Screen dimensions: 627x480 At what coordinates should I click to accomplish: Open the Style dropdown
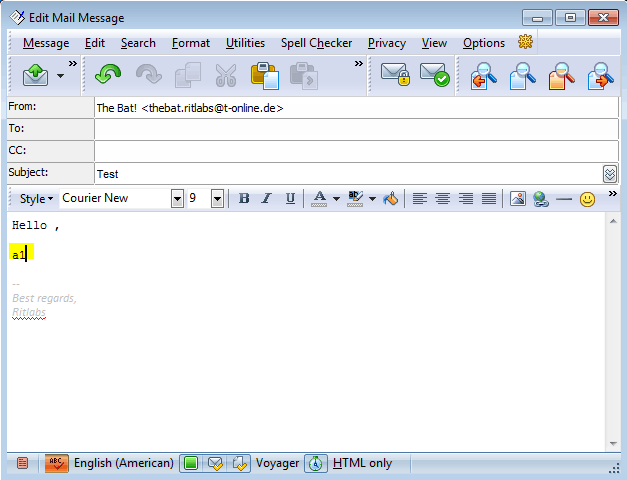[36, 198]
